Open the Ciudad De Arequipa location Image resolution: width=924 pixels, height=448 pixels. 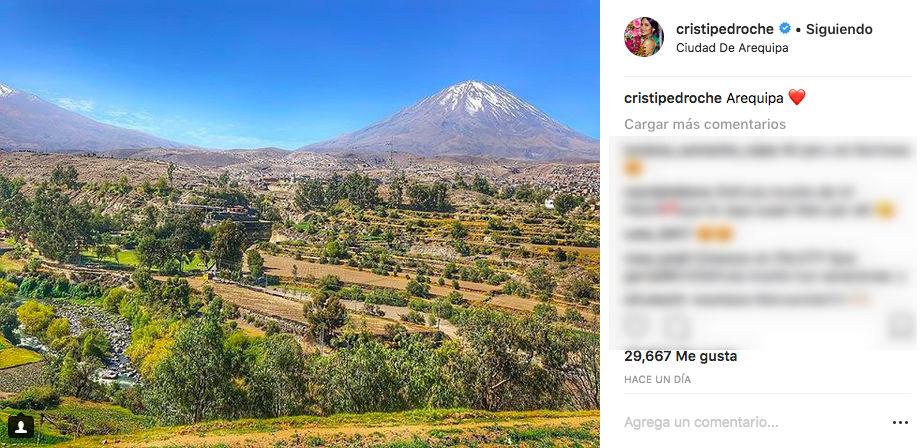click(732, 48)
